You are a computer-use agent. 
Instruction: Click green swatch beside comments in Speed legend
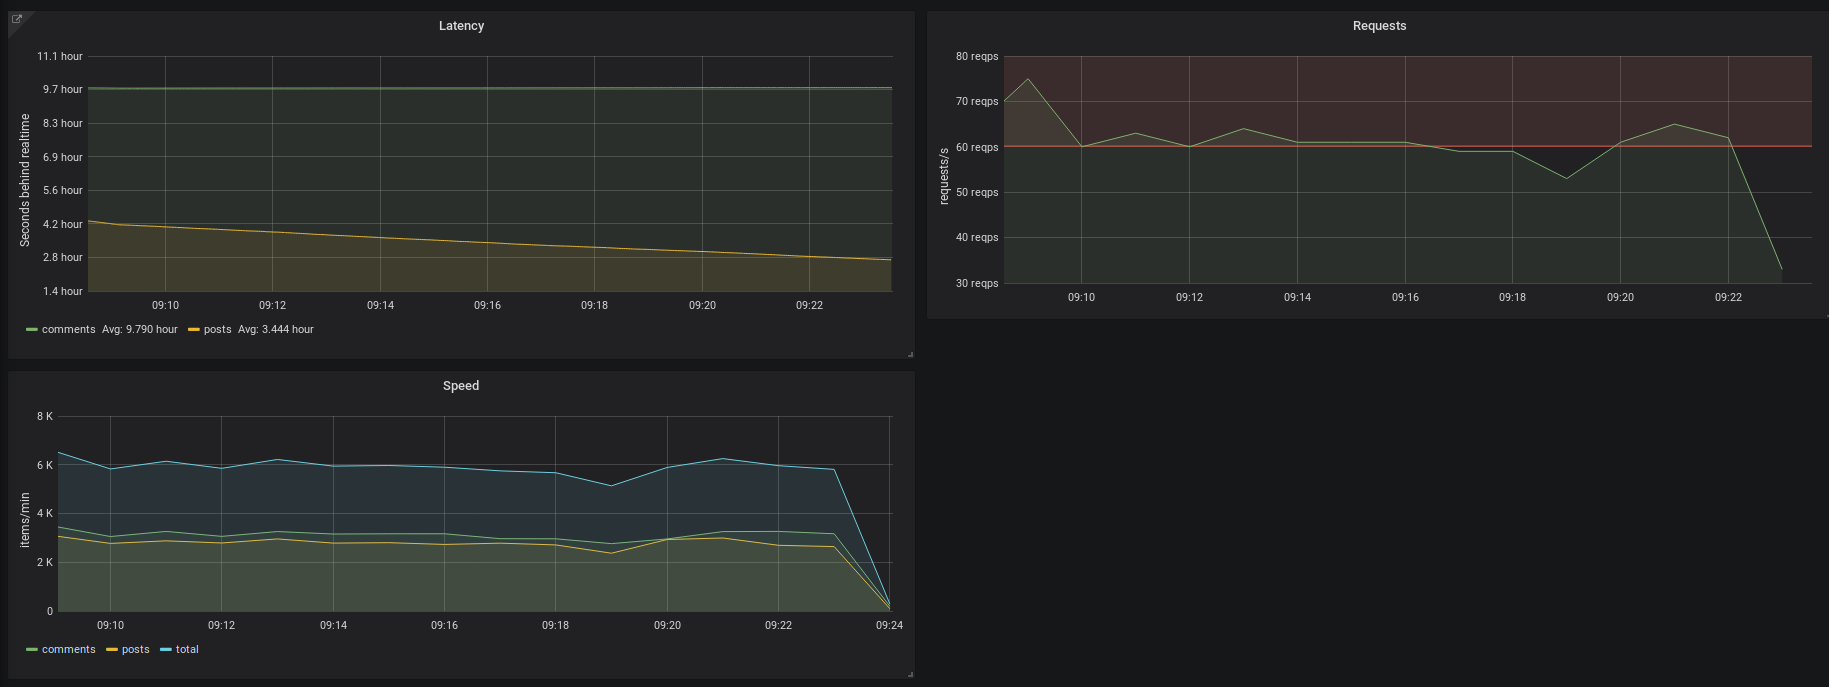tap(32, 649)
